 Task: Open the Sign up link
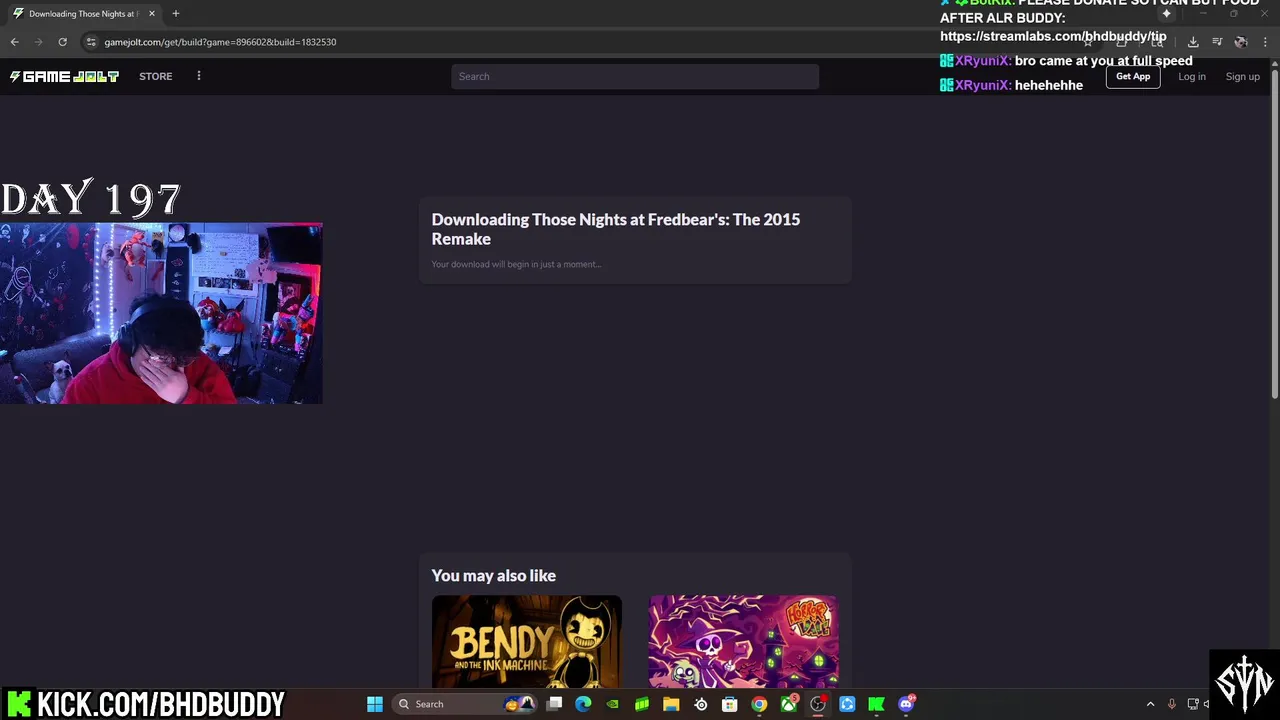(1243, 76)
